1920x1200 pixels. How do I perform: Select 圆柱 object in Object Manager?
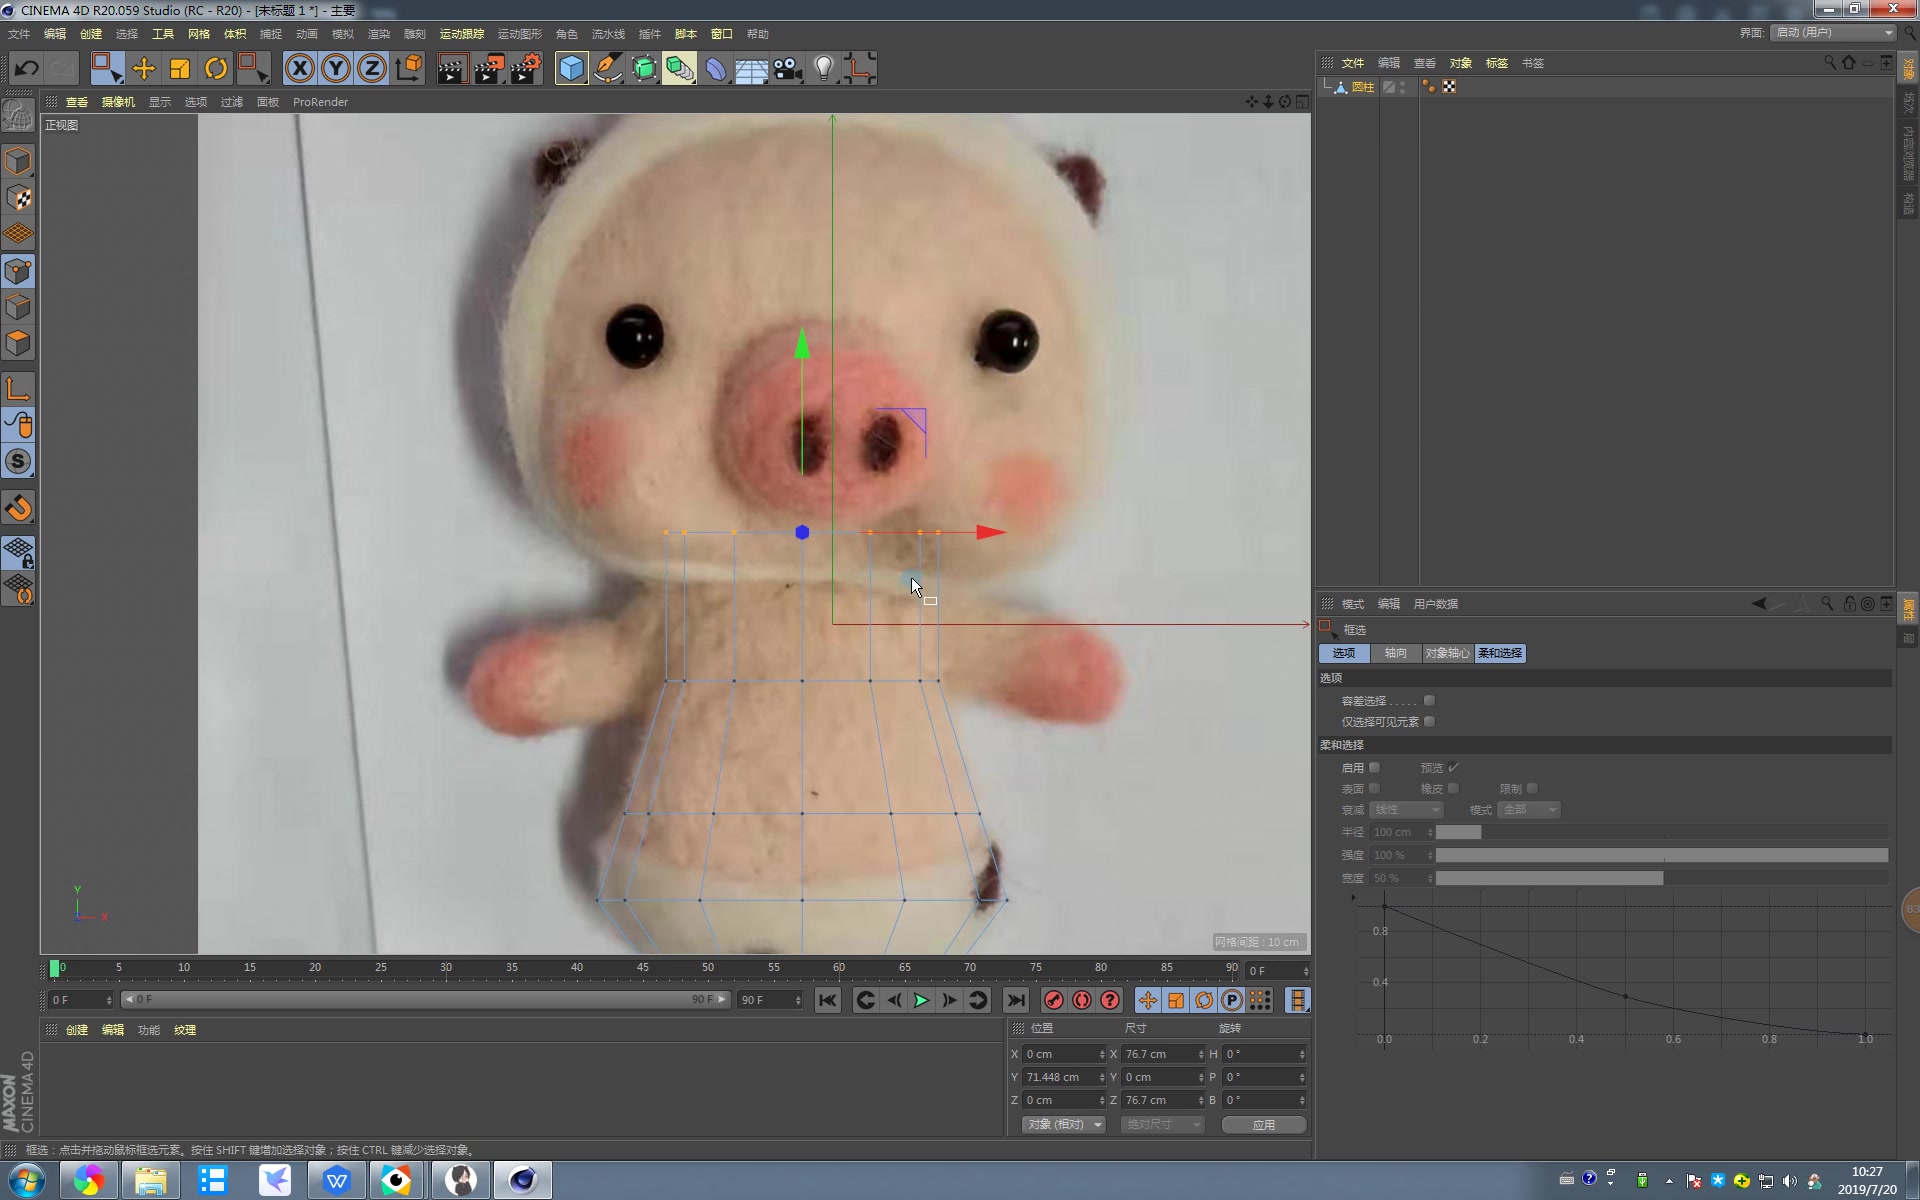1363,87
